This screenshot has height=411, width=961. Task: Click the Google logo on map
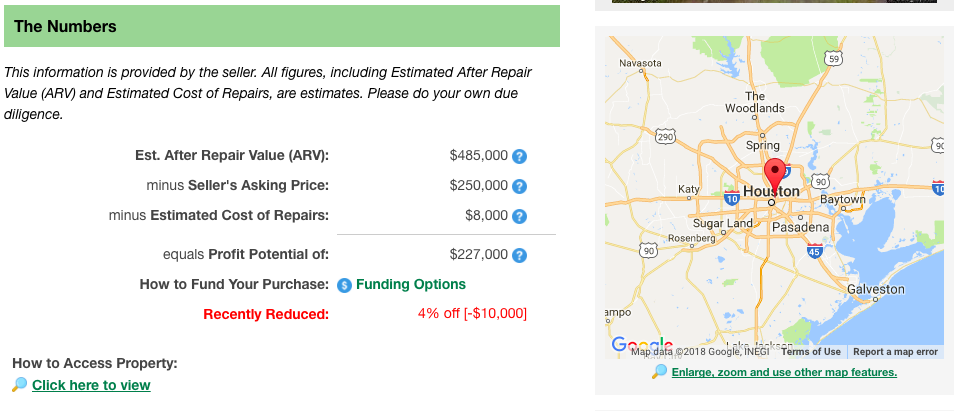[x=642, y=345]
